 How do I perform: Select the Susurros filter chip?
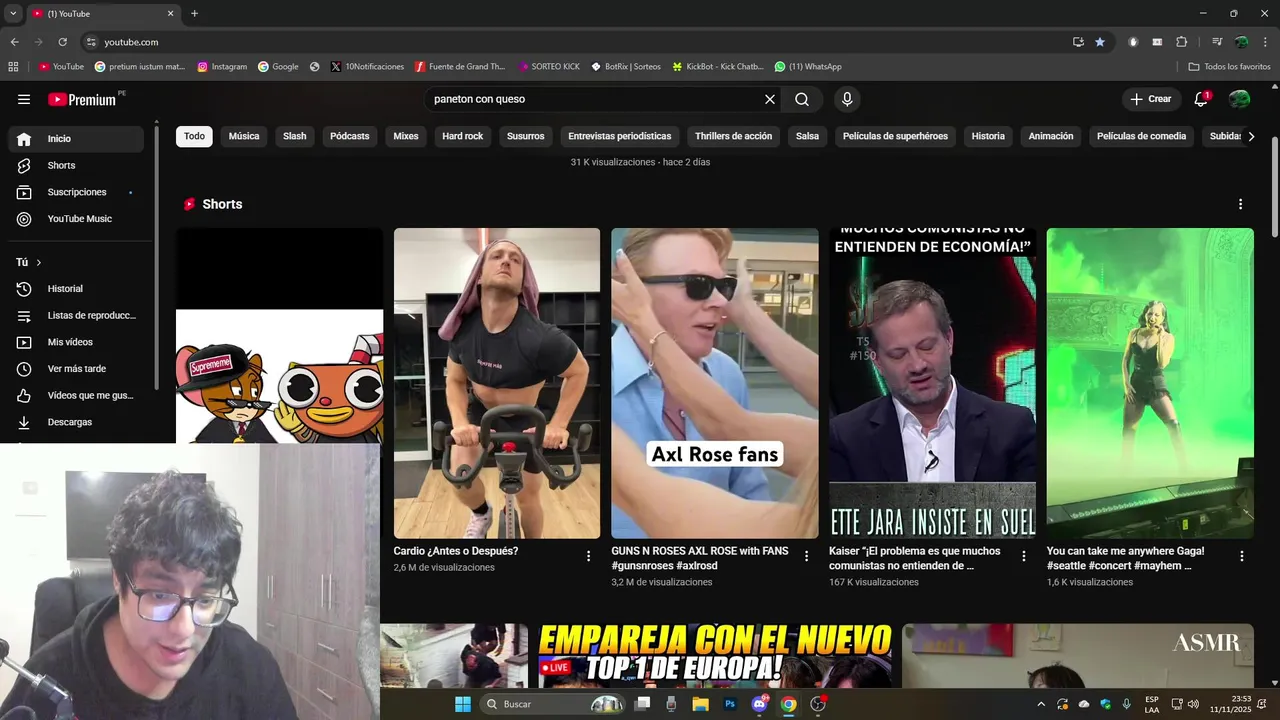click(x=526, y=136)
